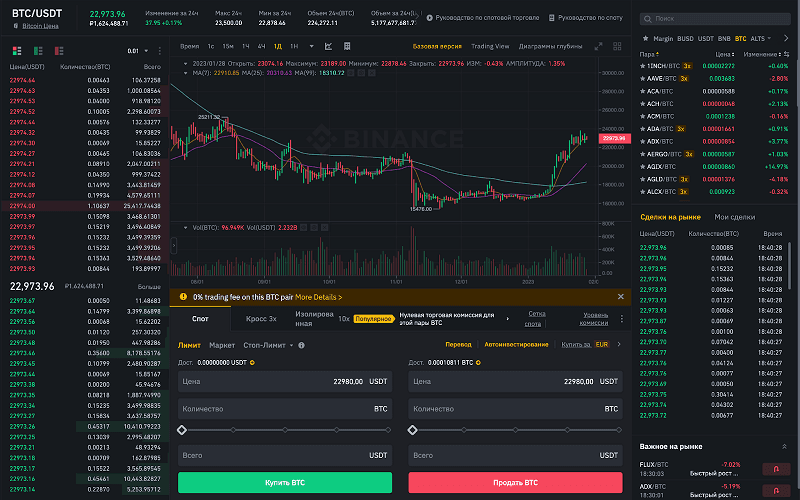The image size is (800, 500).
Task: Show favorites star filter in market list
Action: coord(645,38)
